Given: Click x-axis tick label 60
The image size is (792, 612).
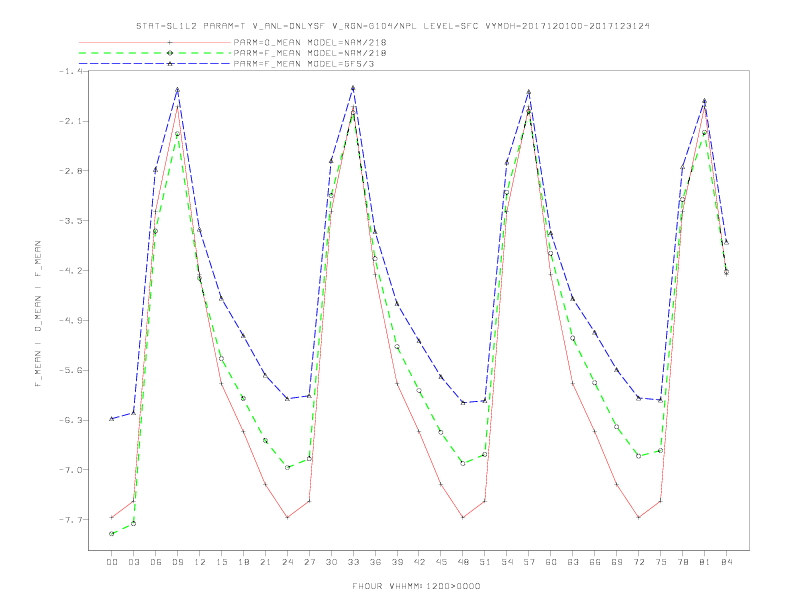Looking at the screenshot, I should click(x=551, y=562).
